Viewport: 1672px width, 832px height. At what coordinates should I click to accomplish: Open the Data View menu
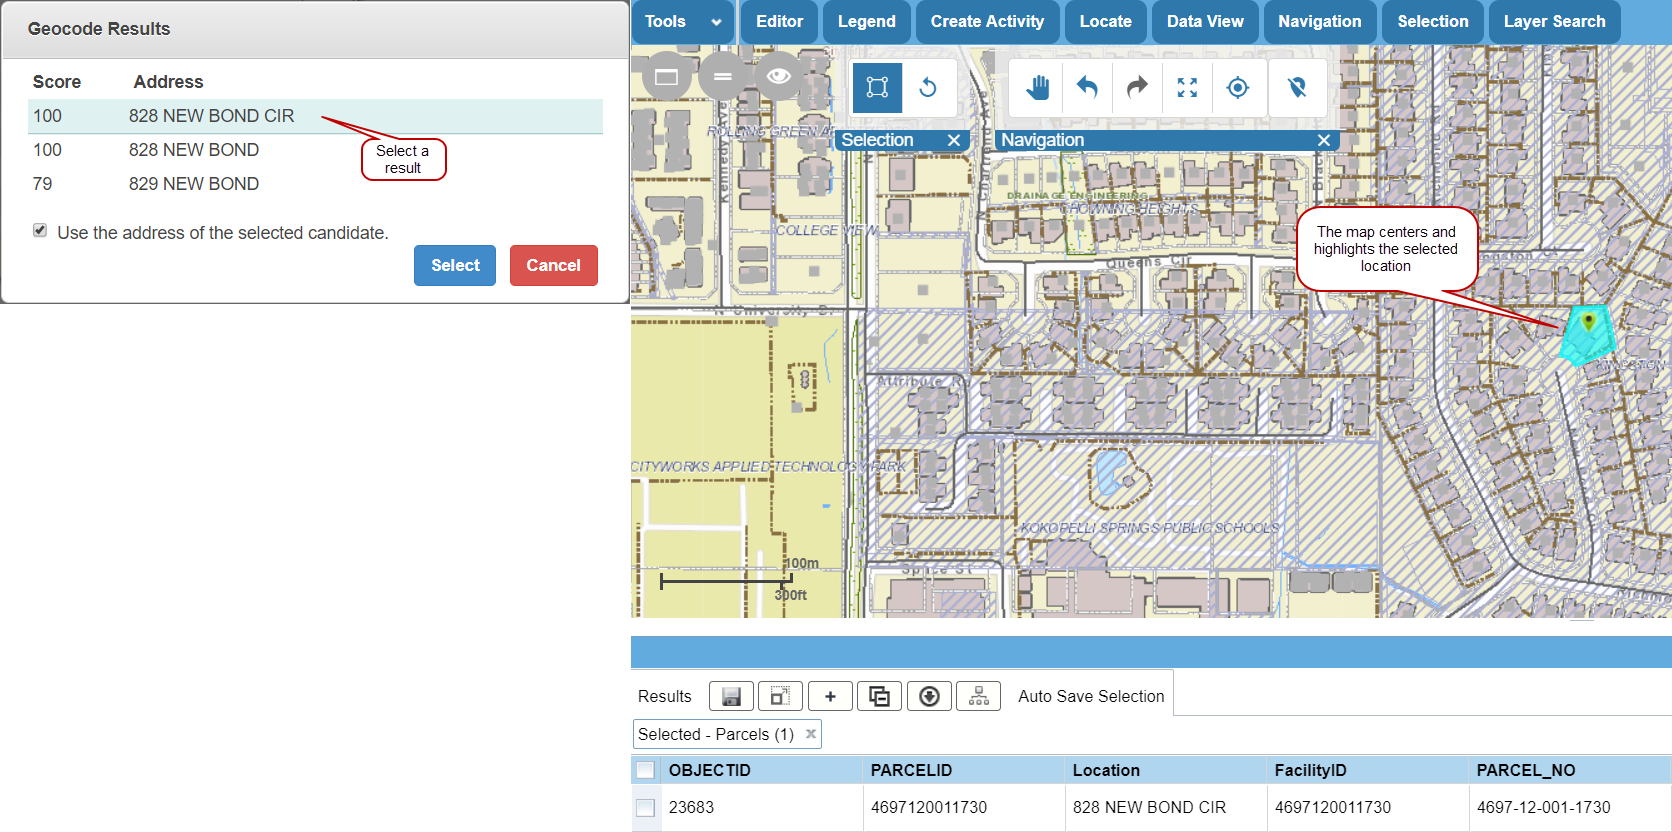(1205, 22)
